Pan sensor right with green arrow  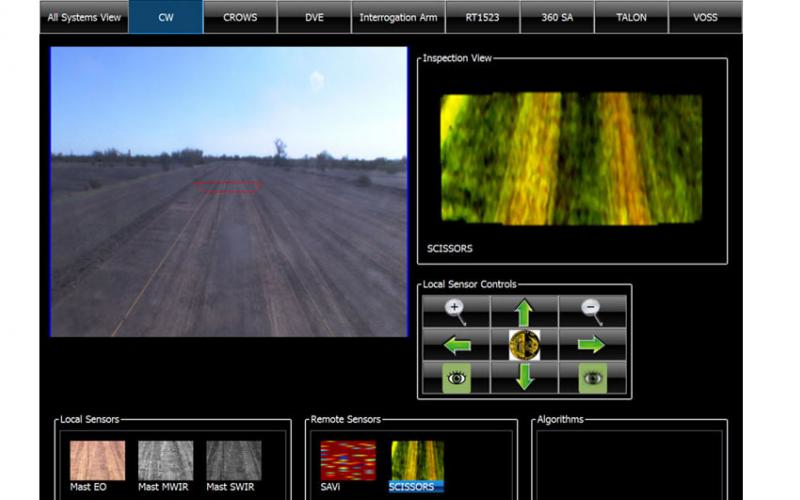(592, 345)
